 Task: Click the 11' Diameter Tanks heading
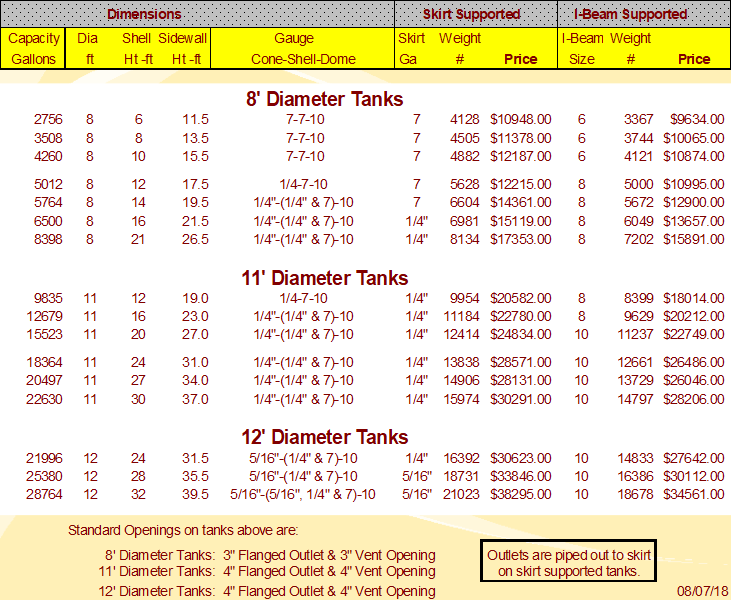coord(324,278)
